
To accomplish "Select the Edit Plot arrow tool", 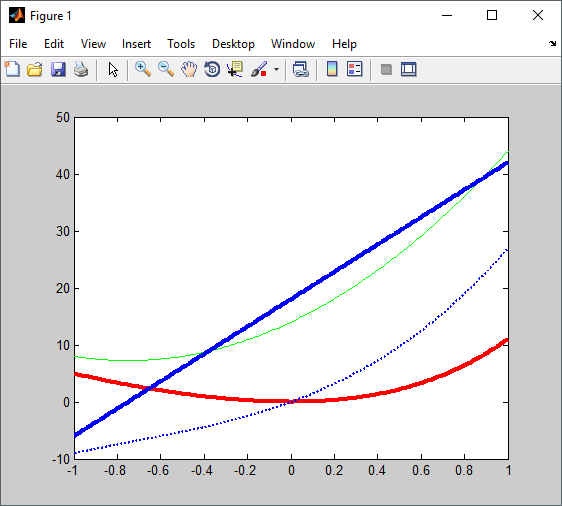I will [113, 69].
